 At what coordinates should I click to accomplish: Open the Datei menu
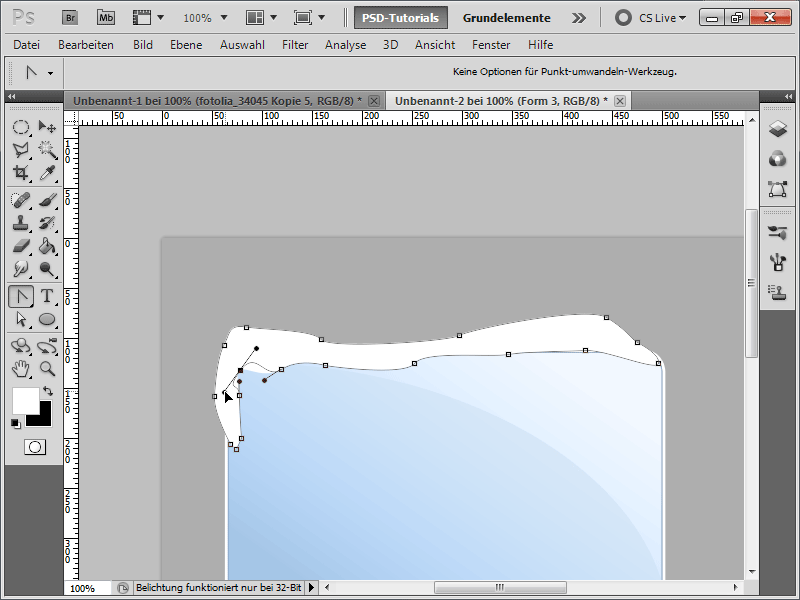pyautogui.click(x=27, y=45)
